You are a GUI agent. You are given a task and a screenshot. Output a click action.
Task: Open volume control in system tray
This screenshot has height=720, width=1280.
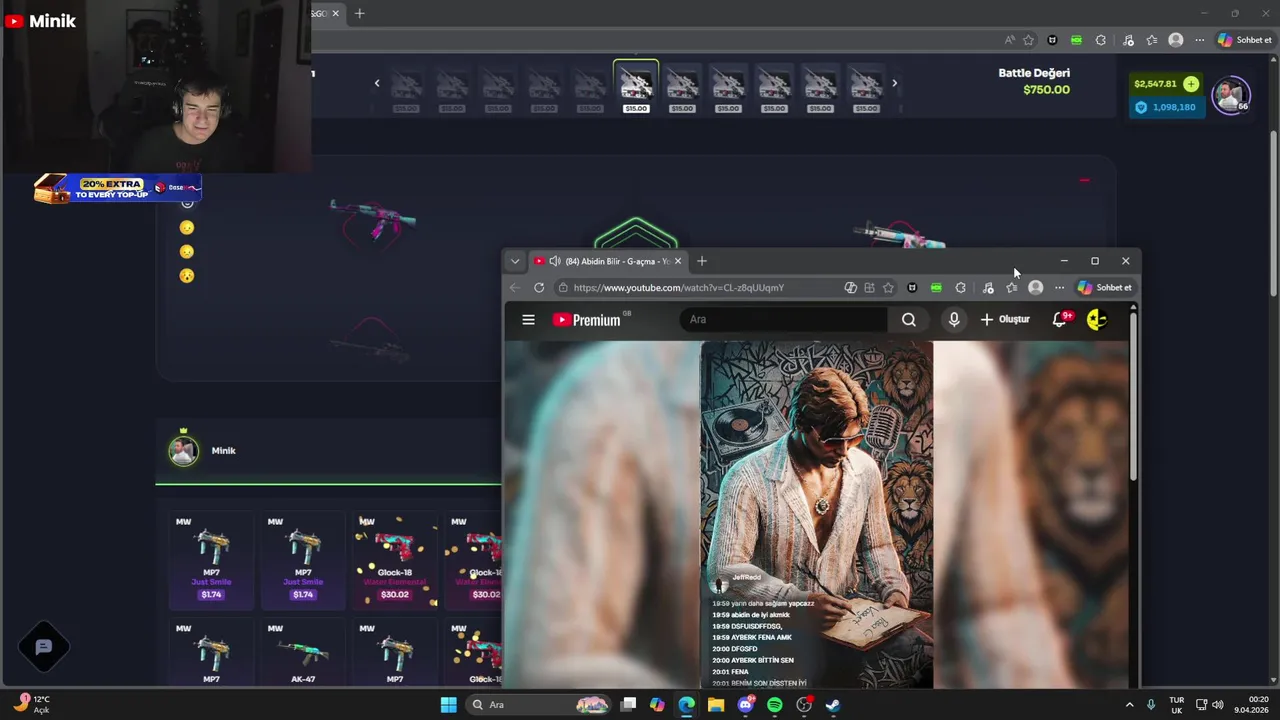1218,705
